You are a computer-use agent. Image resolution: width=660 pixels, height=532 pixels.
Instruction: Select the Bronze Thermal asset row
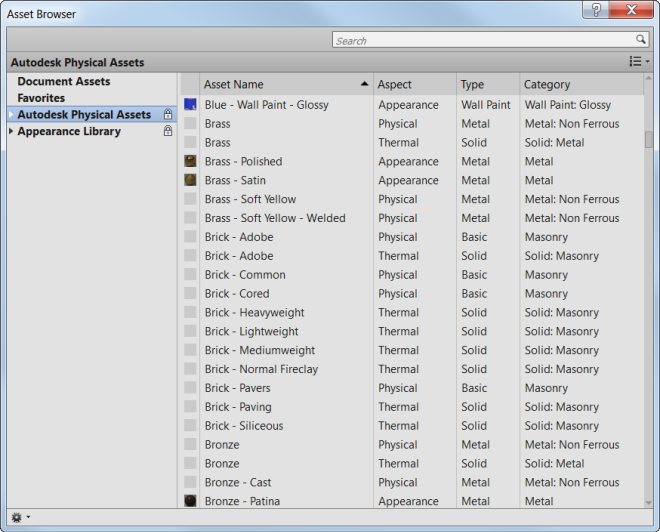click(412, 464)
